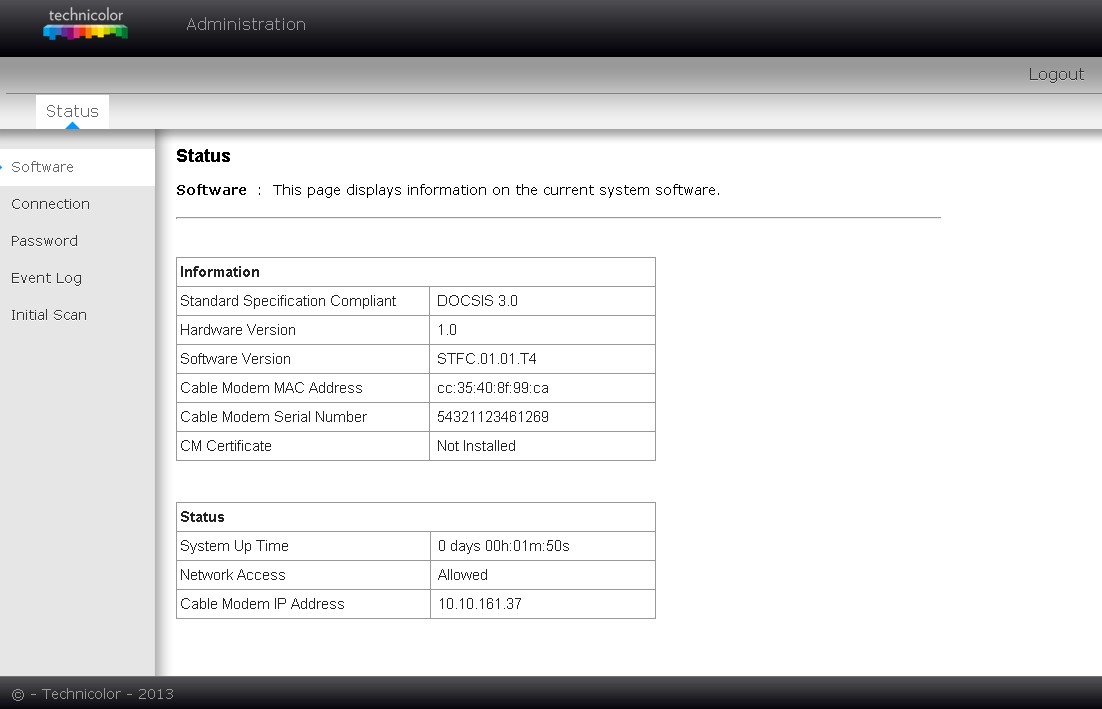View the Event Log page
The height and width of the screenshot is (709, 1102).
click(46, 278)
